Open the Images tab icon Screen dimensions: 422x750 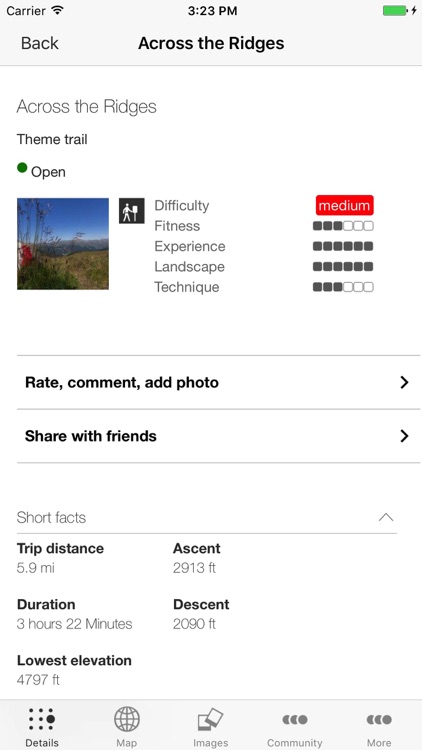(211, 720)
